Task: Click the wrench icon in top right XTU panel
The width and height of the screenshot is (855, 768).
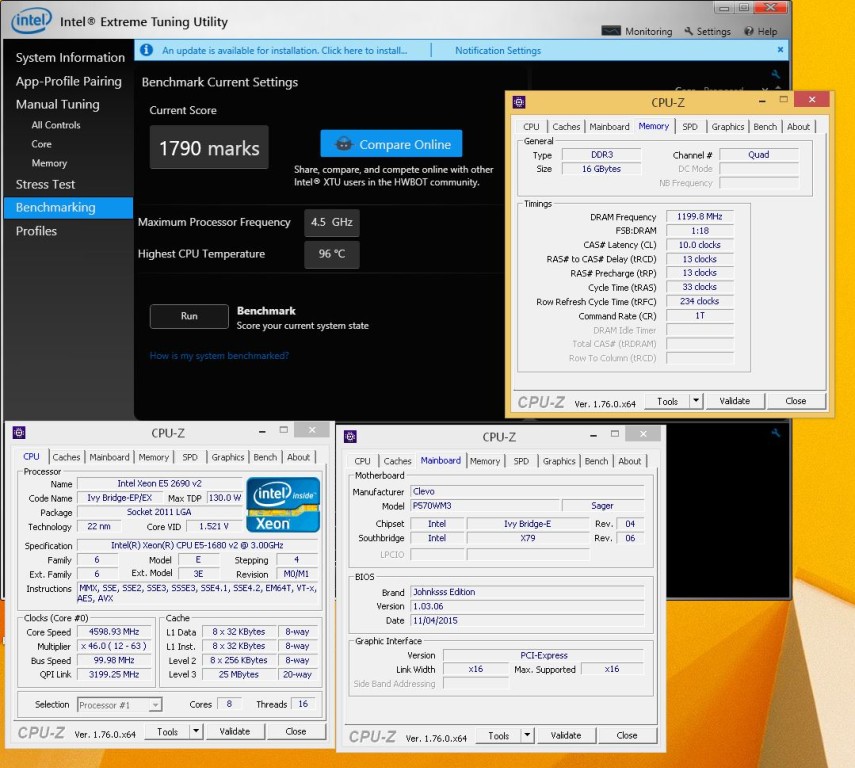Action: [775, 74]
